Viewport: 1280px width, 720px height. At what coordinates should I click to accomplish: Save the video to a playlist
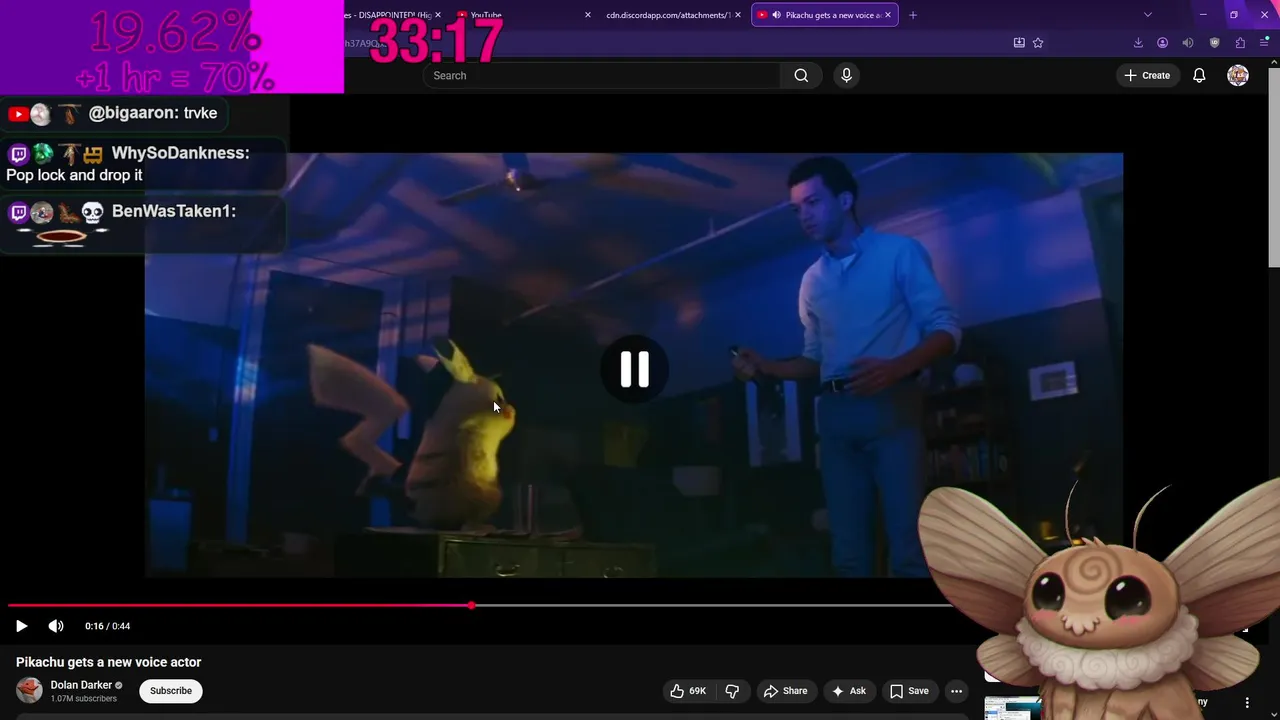coord(909,691)
